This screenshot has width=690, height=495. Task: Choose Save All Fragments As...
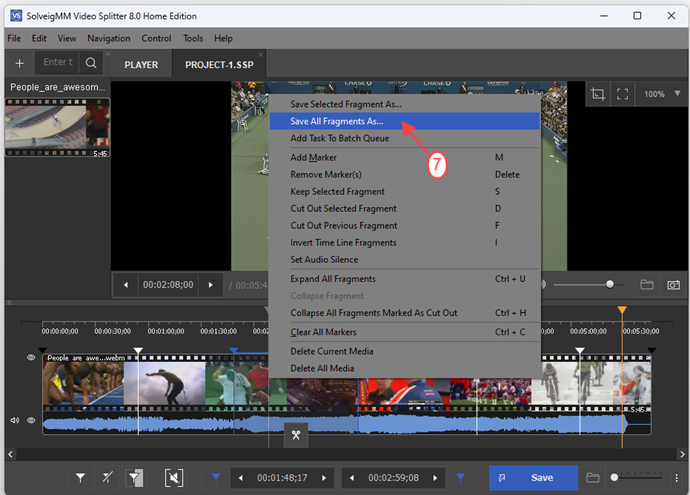tap(404, 121)
